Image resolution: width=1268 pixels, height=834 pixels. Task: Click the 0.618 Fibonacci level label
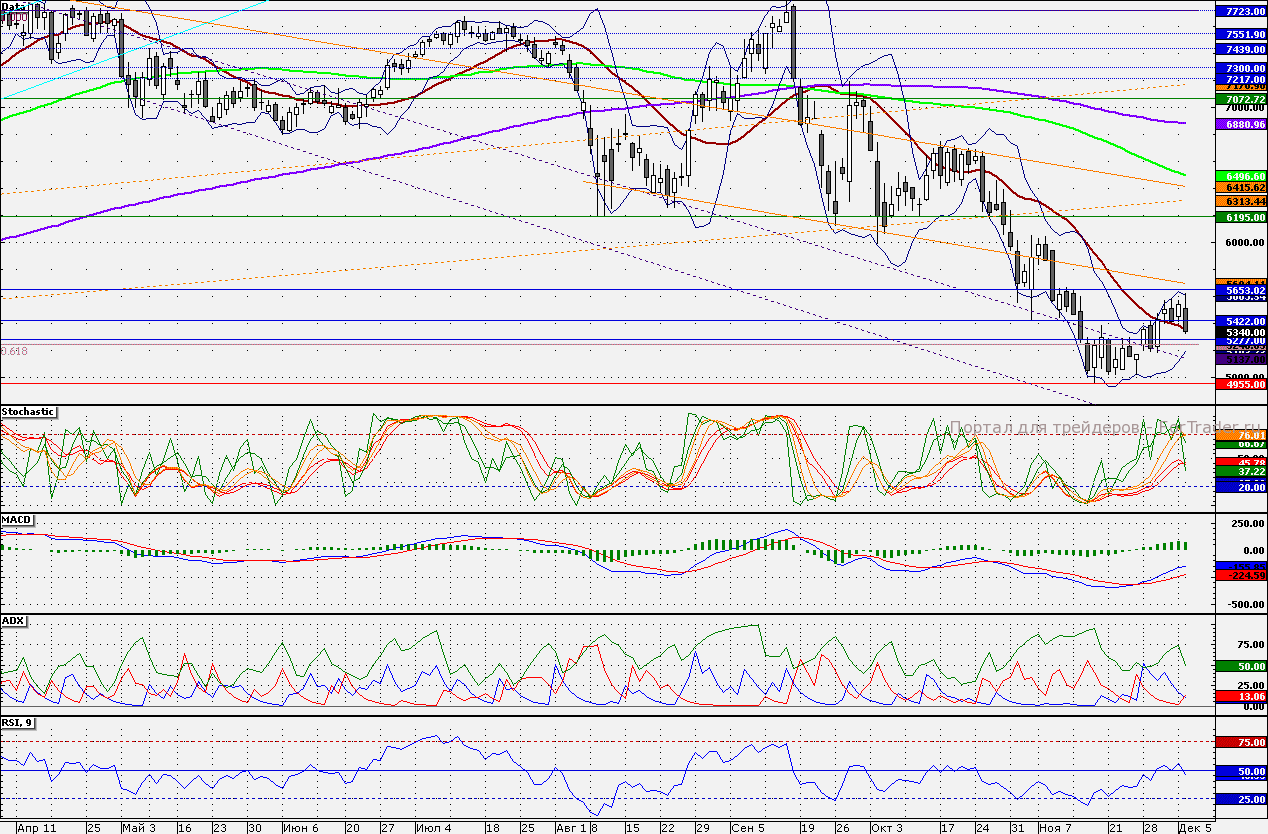point(13,351)
